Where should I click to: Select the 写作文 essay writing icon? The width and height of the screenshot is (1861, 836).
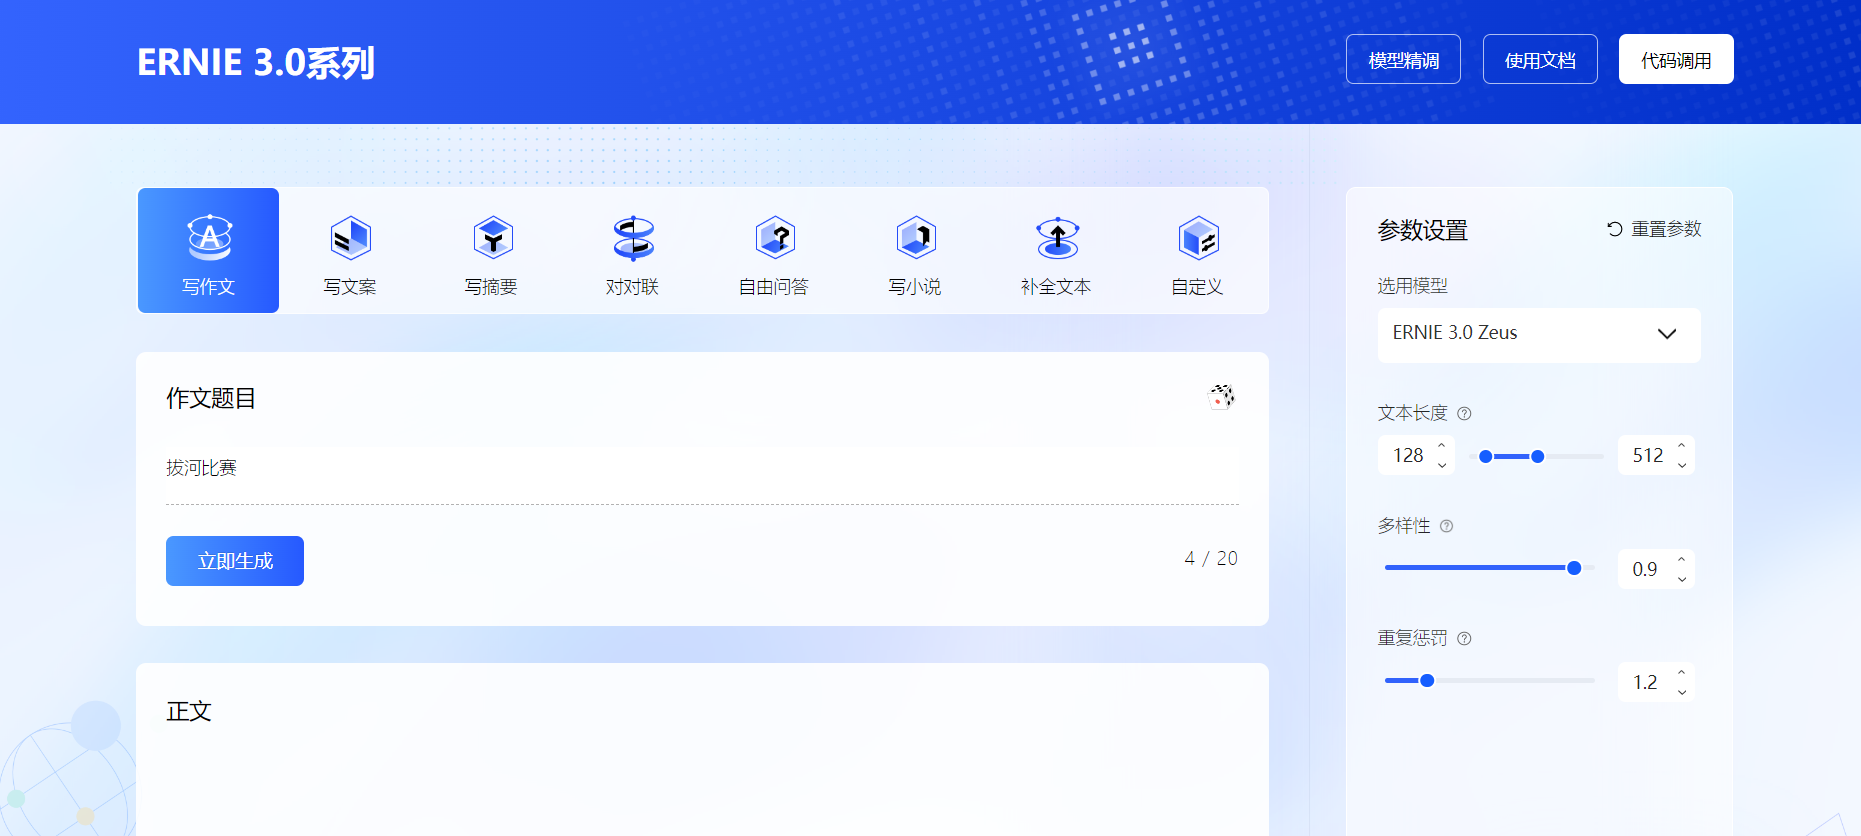[209, 238]
